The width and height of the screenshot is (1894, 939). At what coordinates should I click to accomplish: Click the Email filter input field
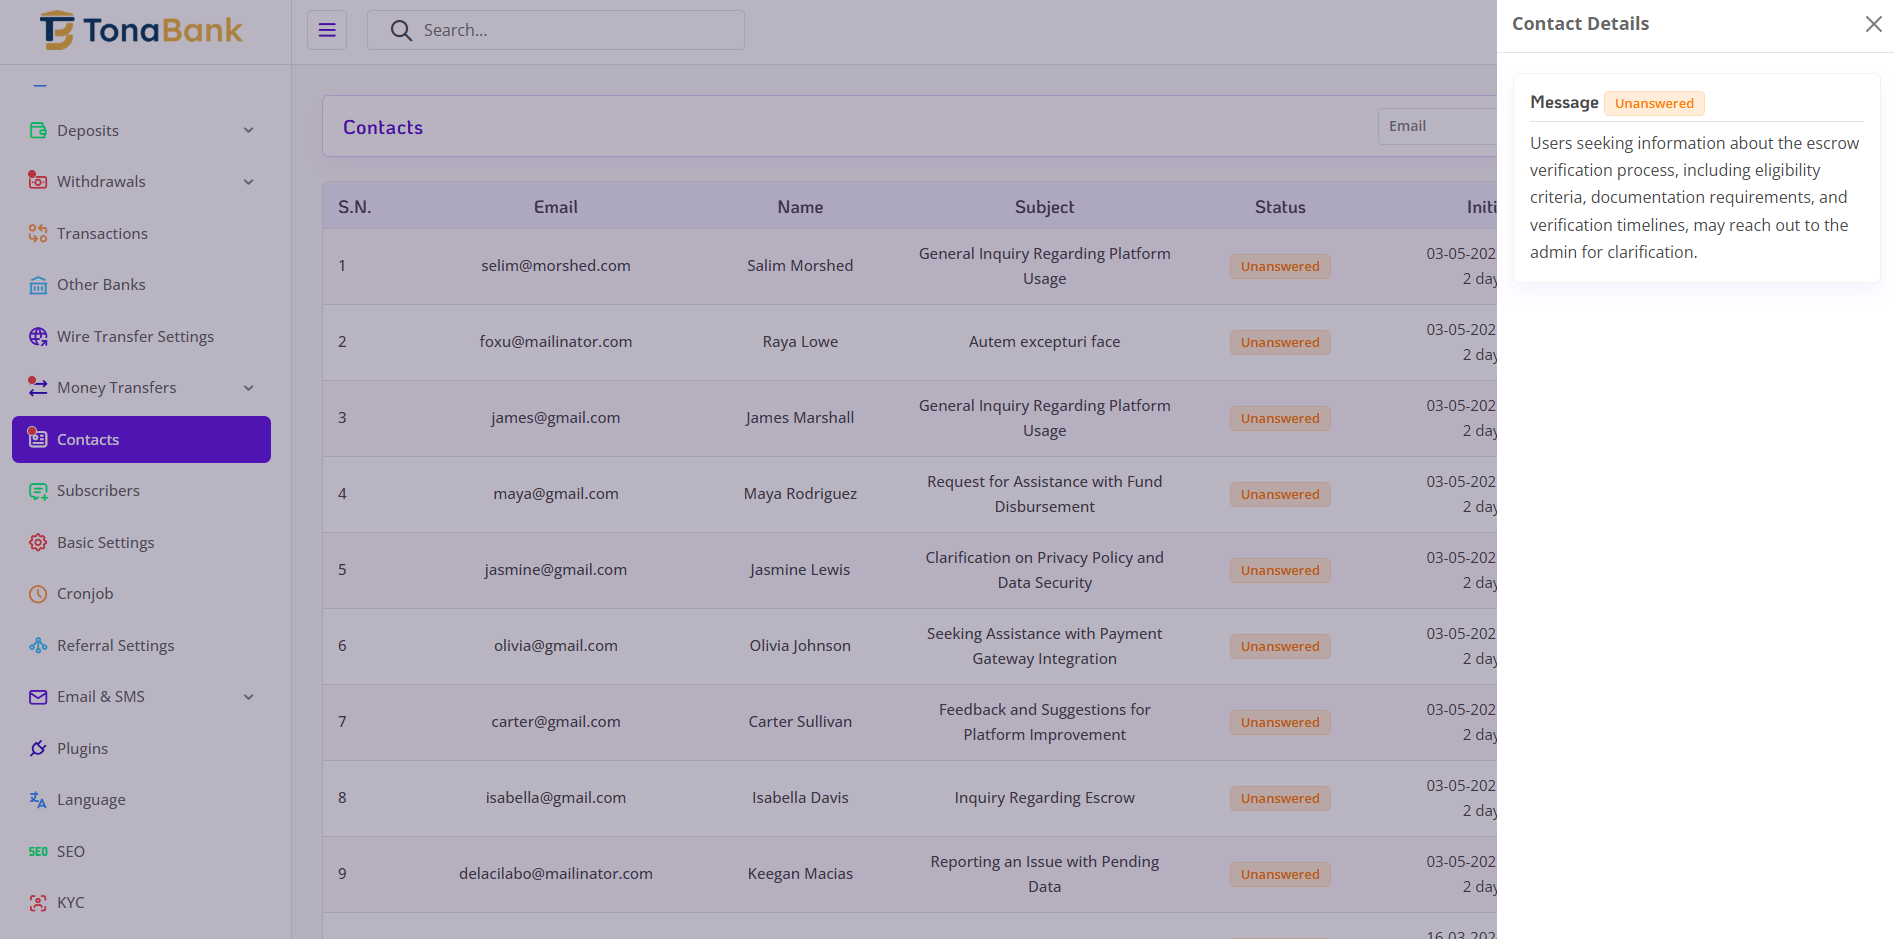1436,126
